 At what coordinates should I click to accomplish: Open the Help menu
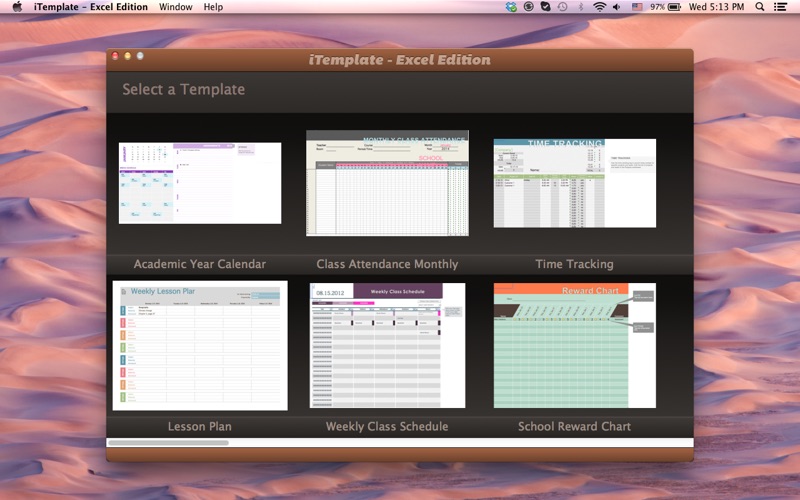213,7
